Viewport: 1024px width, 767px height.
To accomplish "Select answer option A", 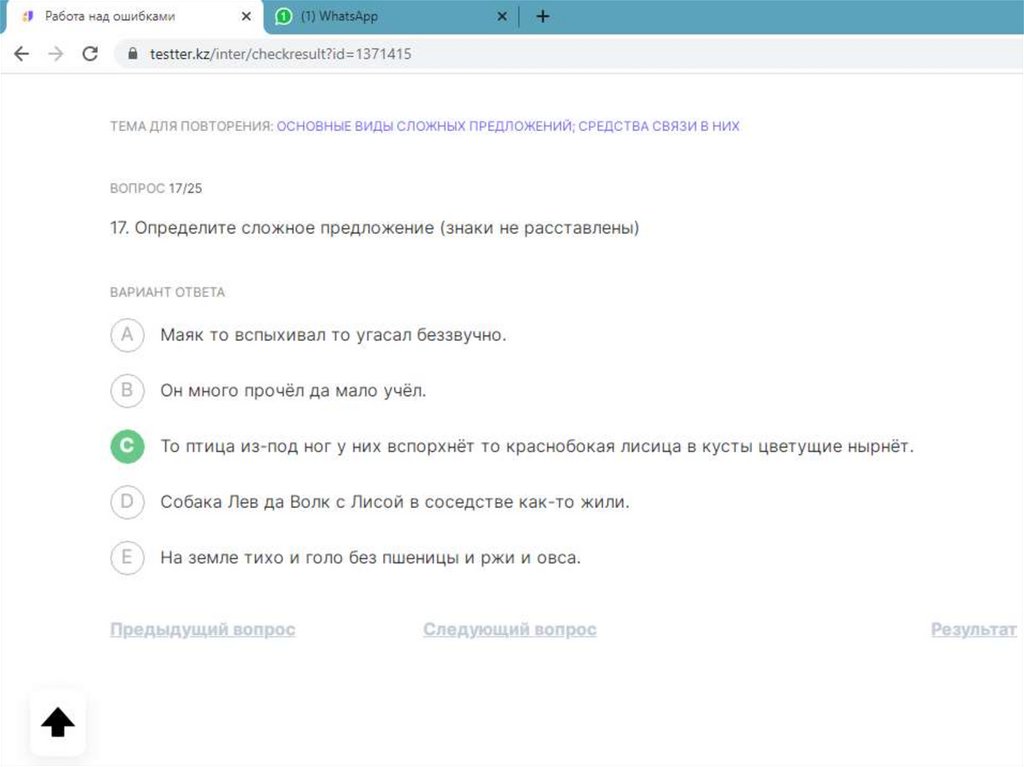I will pos(127,335).
